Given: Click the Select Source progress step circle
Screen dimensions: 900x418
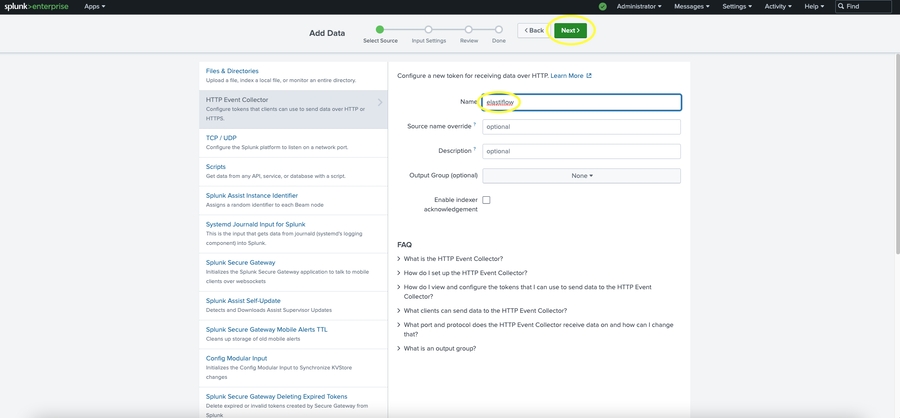Looking at the screenshot, I should (x=380, y=30).
